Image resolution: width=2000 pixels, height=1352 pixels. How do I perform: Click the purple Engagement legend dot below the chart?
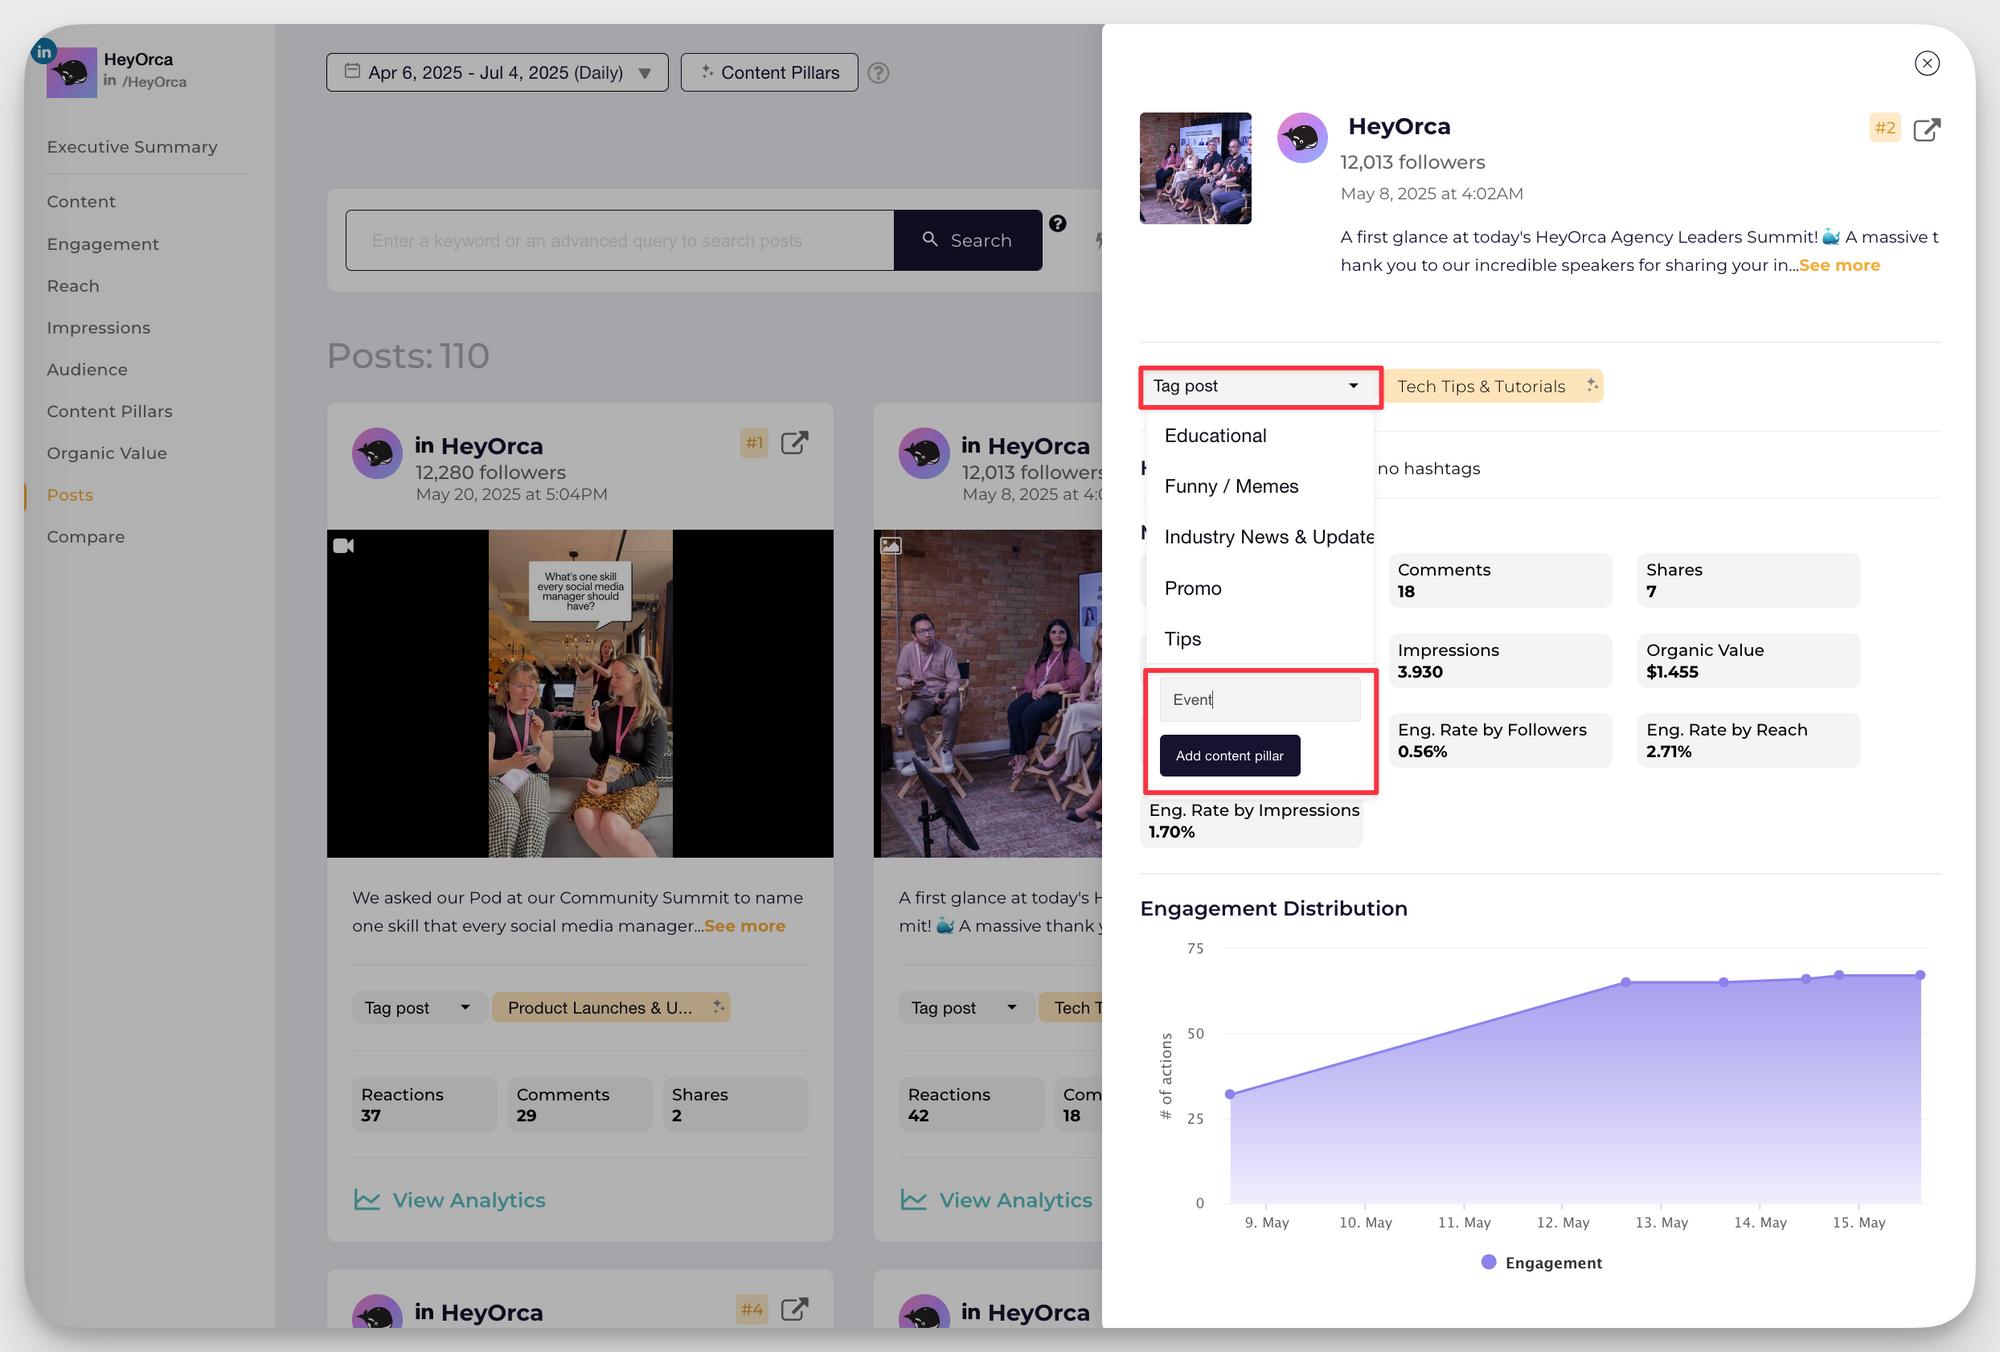pyautogui.click(x=1487, y=1262)
